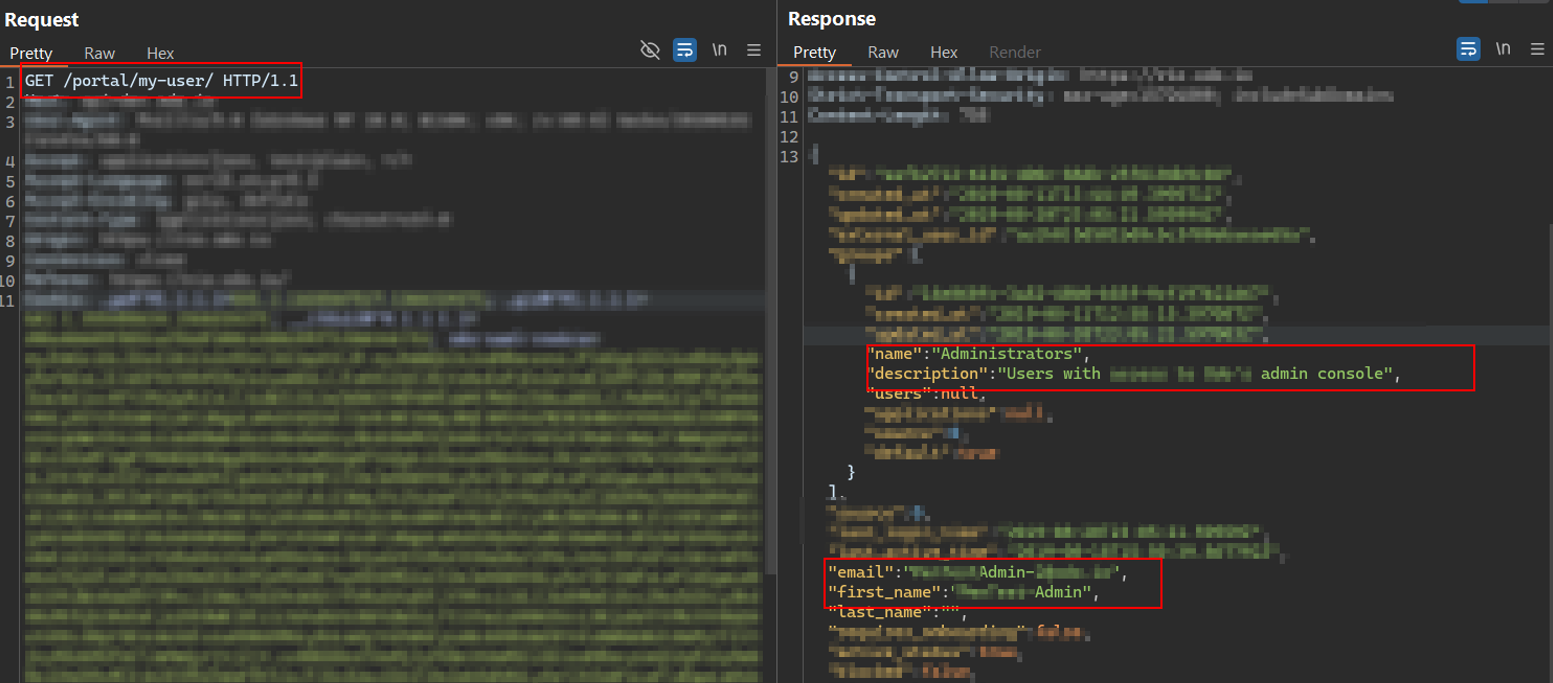Click the "name":"Administrators" line in Response

click(x=976, y=355)
